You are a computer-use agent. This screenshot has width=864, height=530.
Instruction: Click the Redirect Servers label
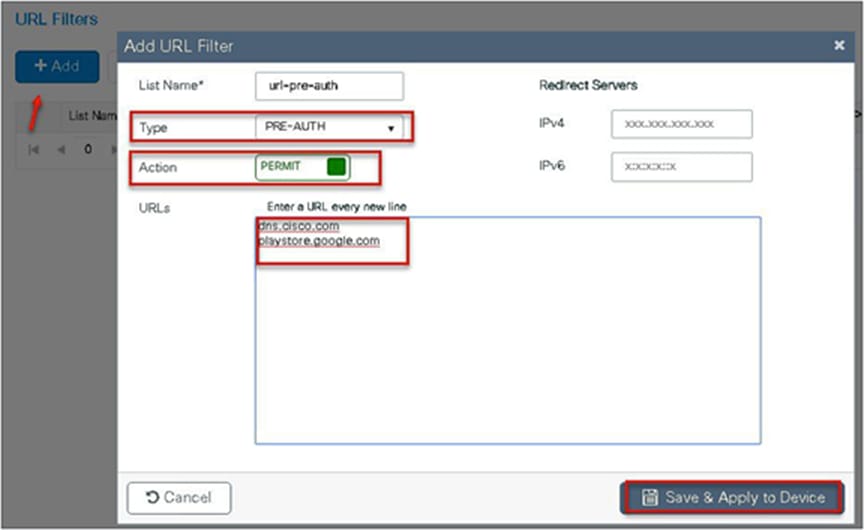pyautogui.click(x=588, y=85)
